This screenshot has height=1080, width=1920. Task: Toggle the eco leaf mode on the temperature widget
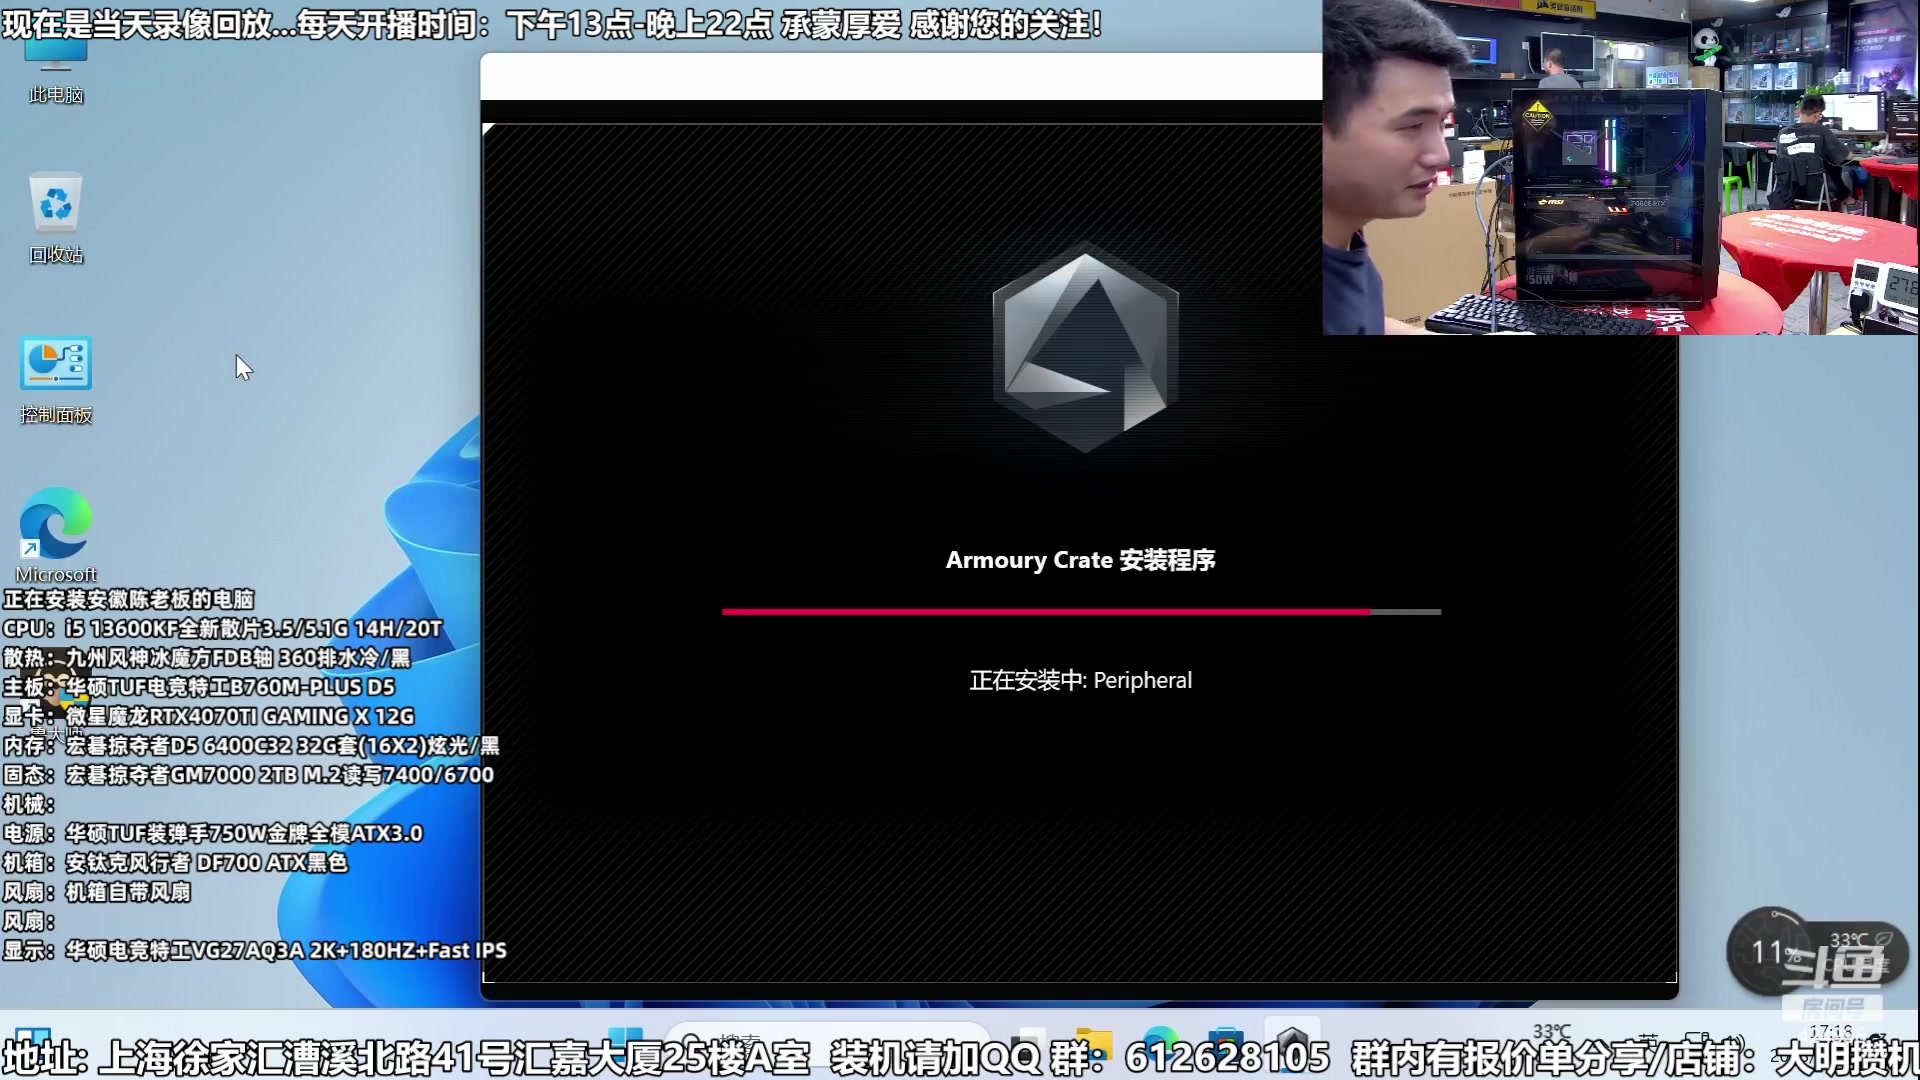[1883, 938]
